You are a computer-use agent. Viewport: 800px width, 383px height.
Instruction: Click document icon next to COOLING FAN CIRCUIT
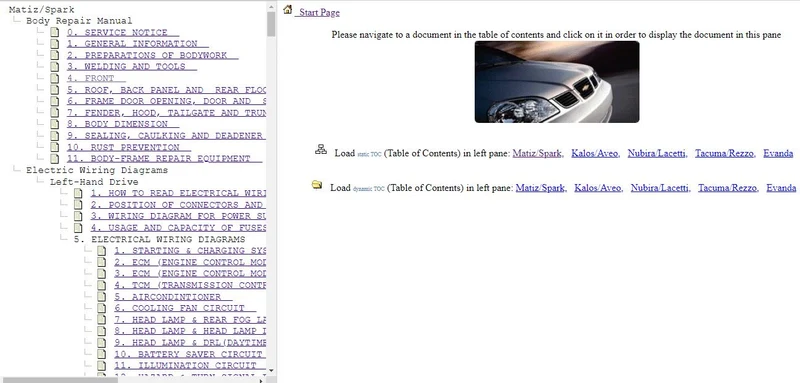(x=102, y=308)
